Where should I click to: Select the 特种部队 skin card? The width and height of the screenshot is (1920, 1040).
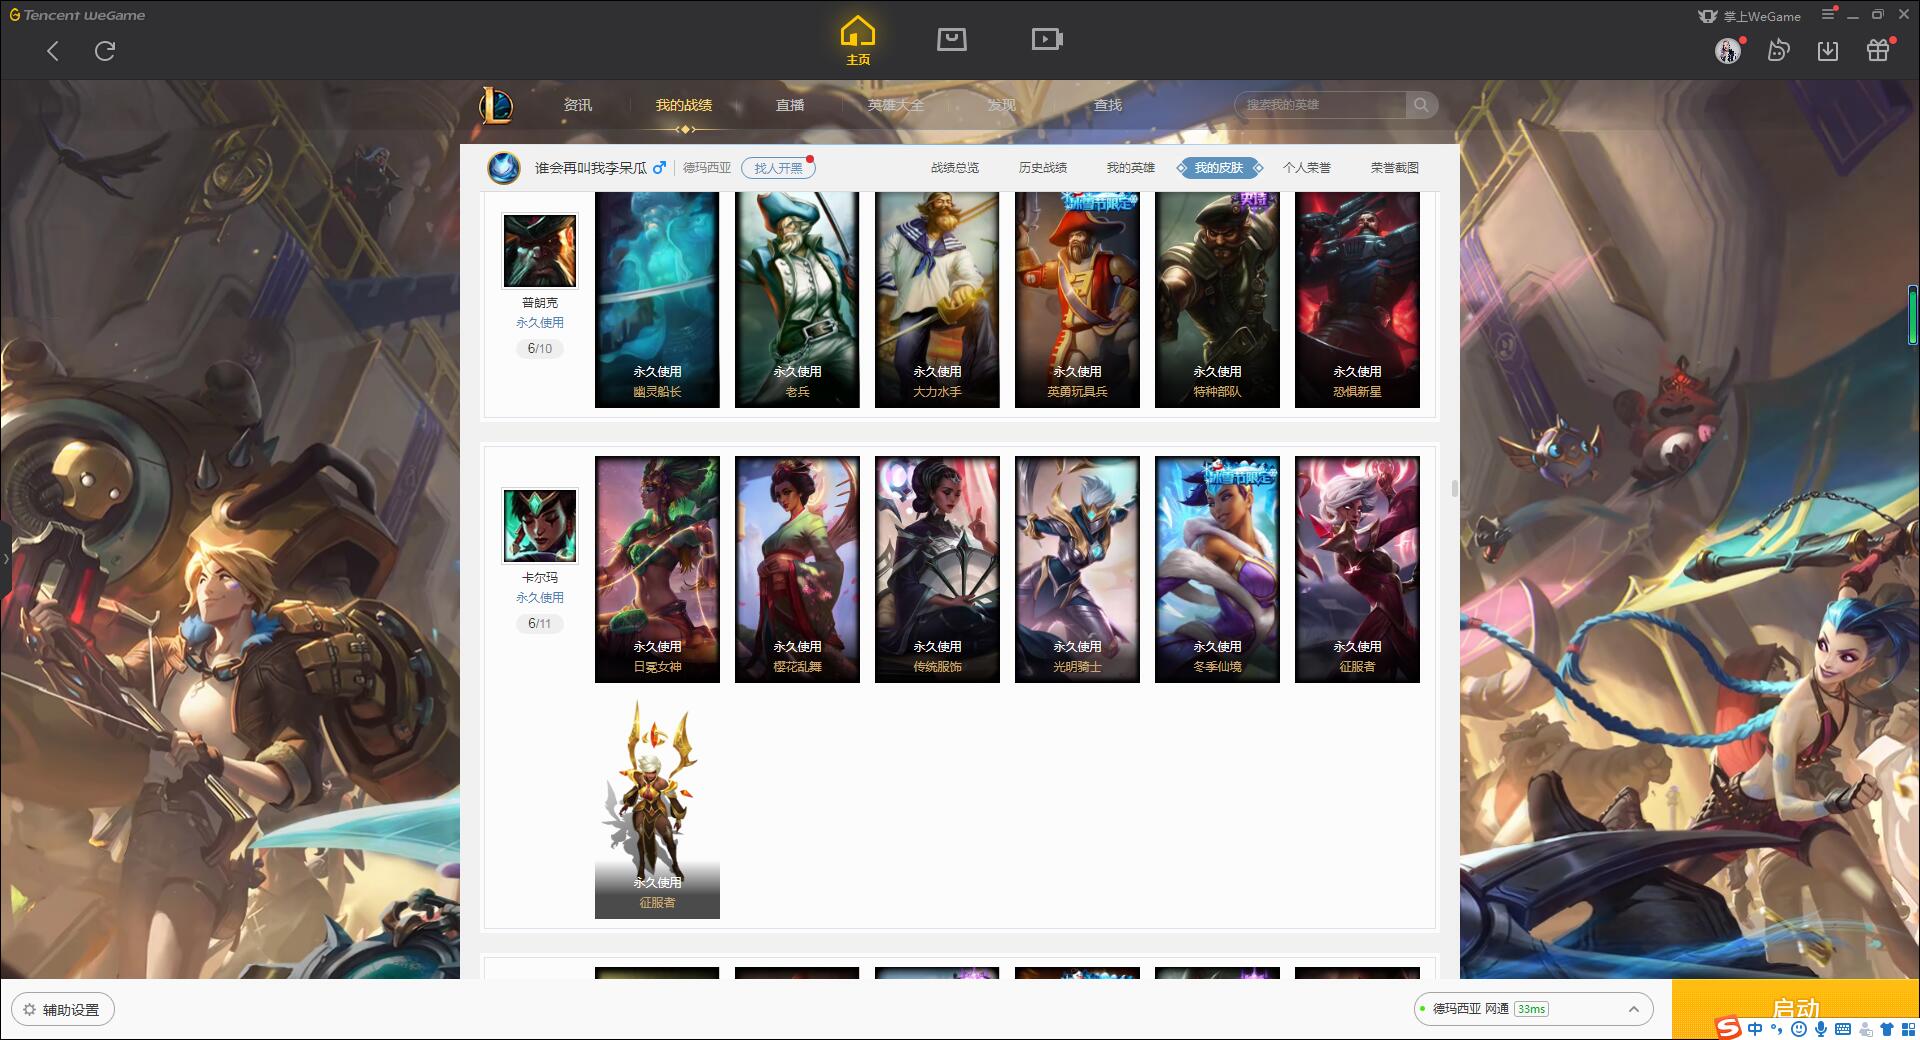click(1217, 300)
